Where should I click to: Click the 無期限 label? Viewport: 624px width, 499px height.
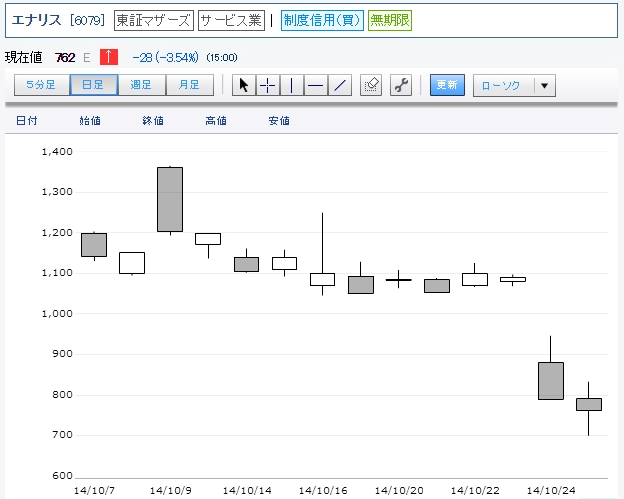tap(390, 20)
